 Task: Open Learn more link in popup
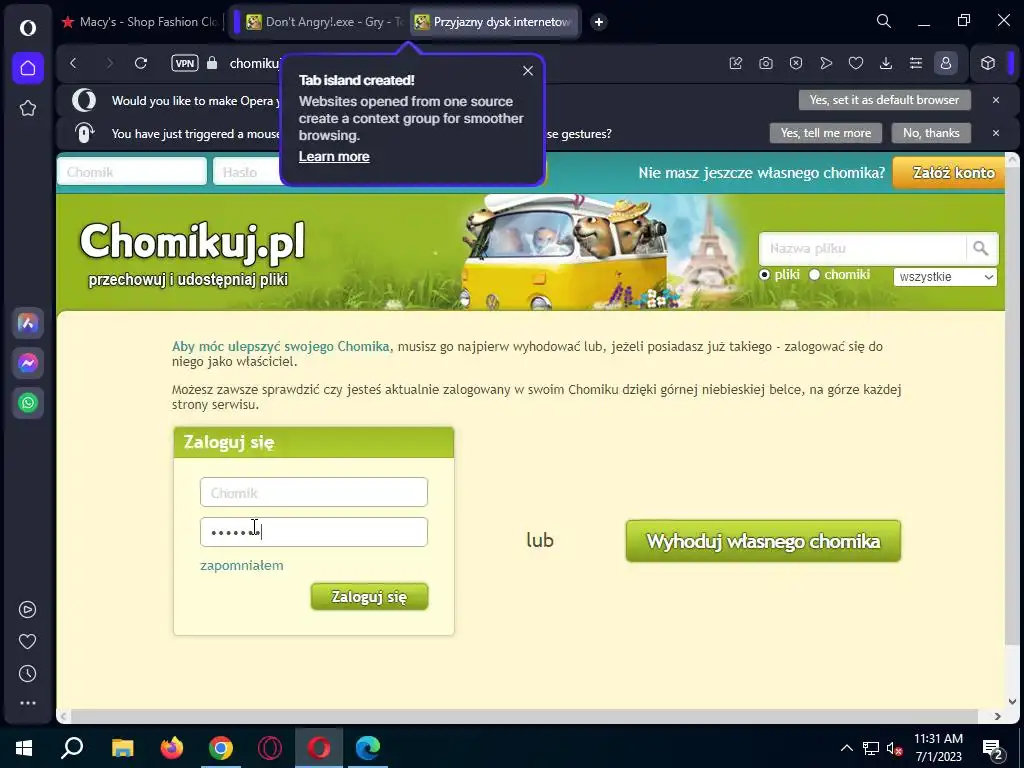[x=334, y=157]
